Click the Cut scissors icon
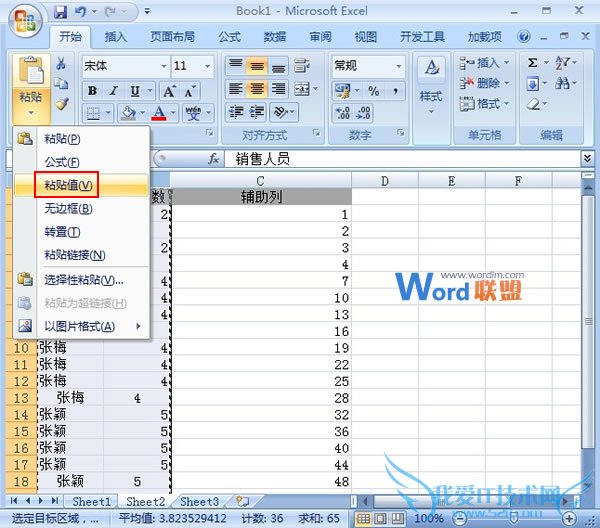This screenshot has width=600, height=528. 61,64
